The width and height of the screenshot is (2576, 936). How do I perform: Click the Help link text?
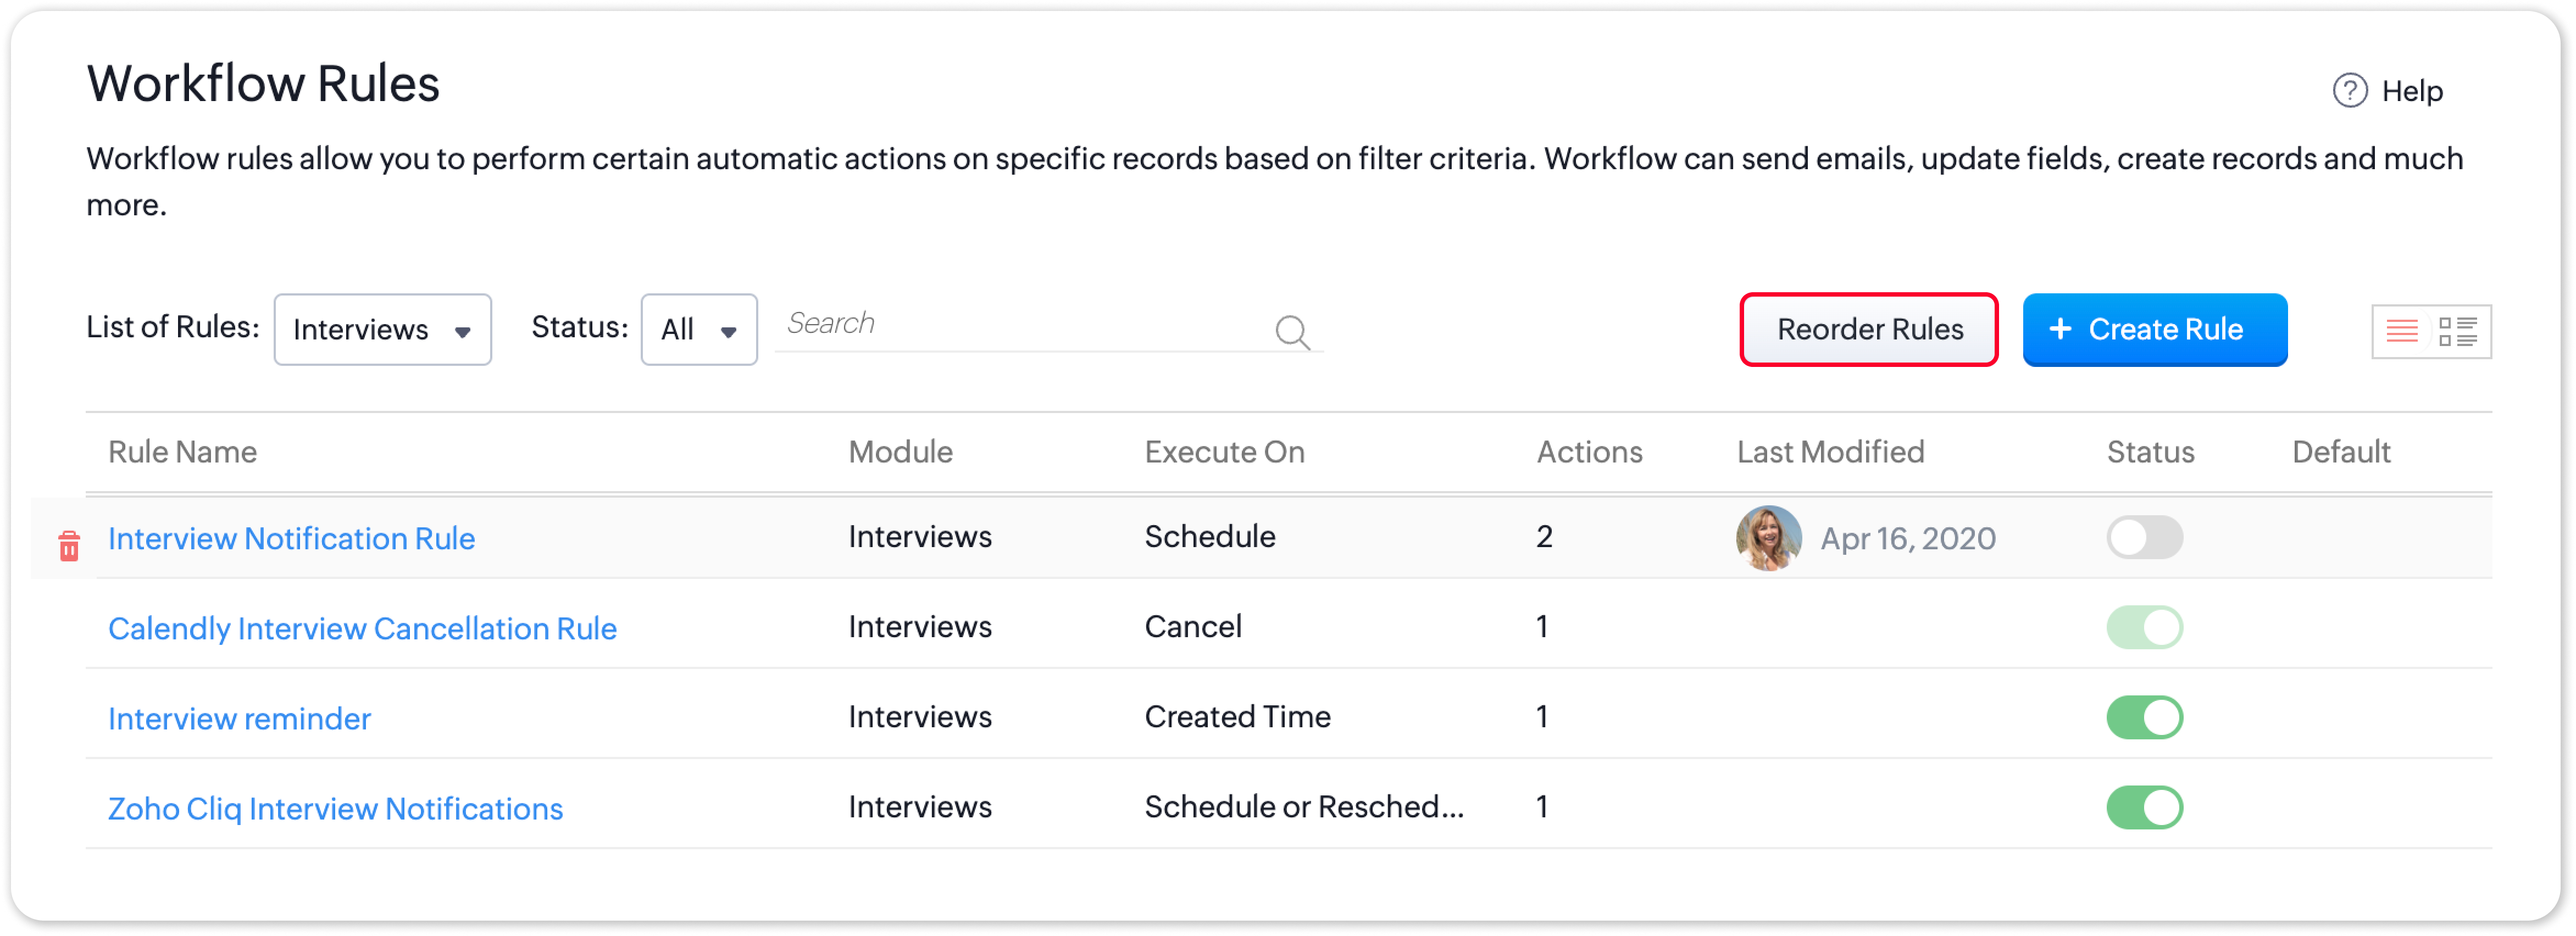2411,91
